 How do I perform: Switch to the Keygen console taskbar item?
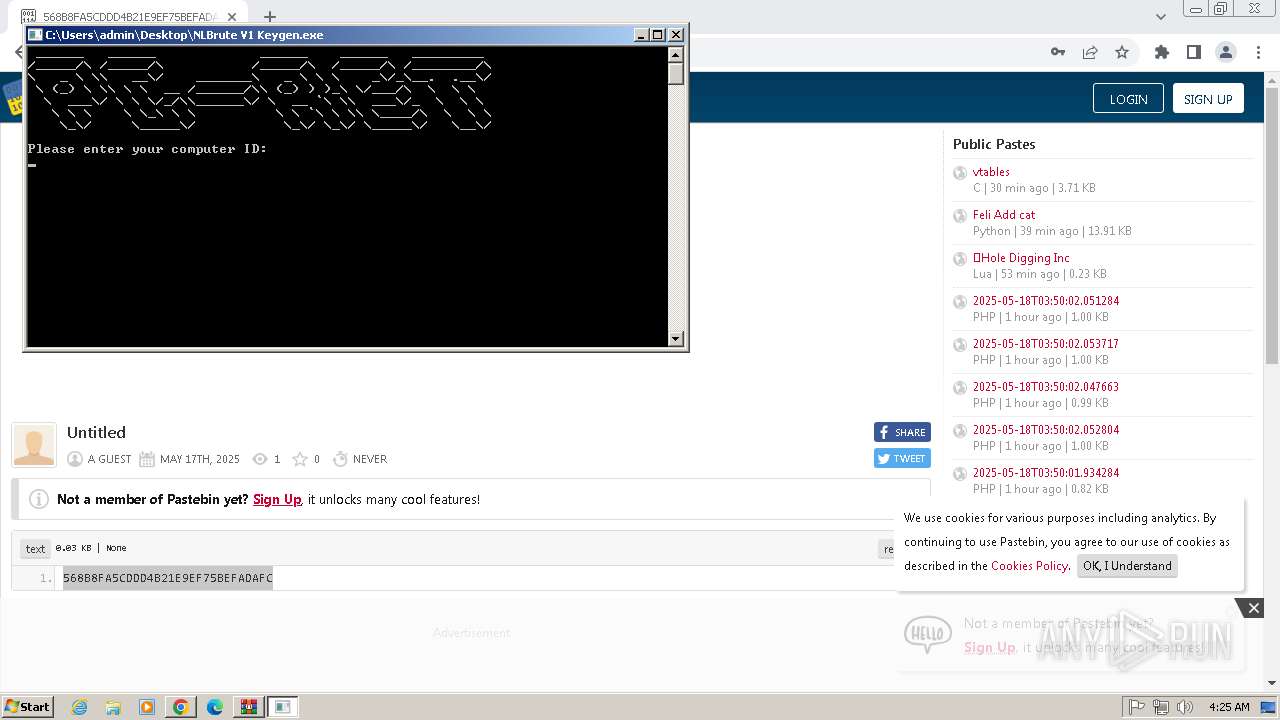click(283, 707)
